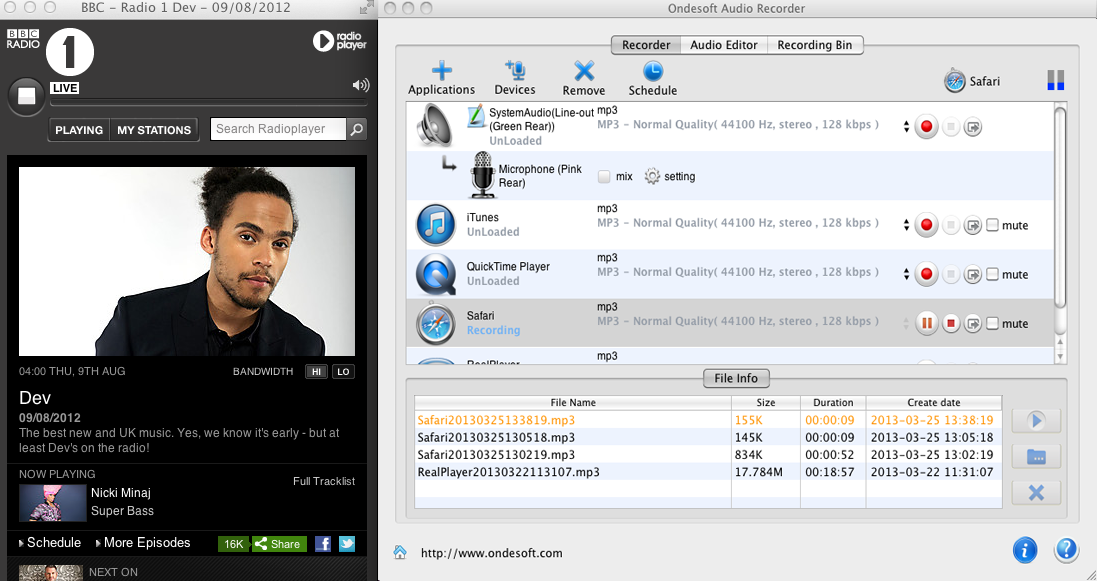Click the File Info panel label
Viewport: 1097px width, 581px height.
tap(736, 378)
